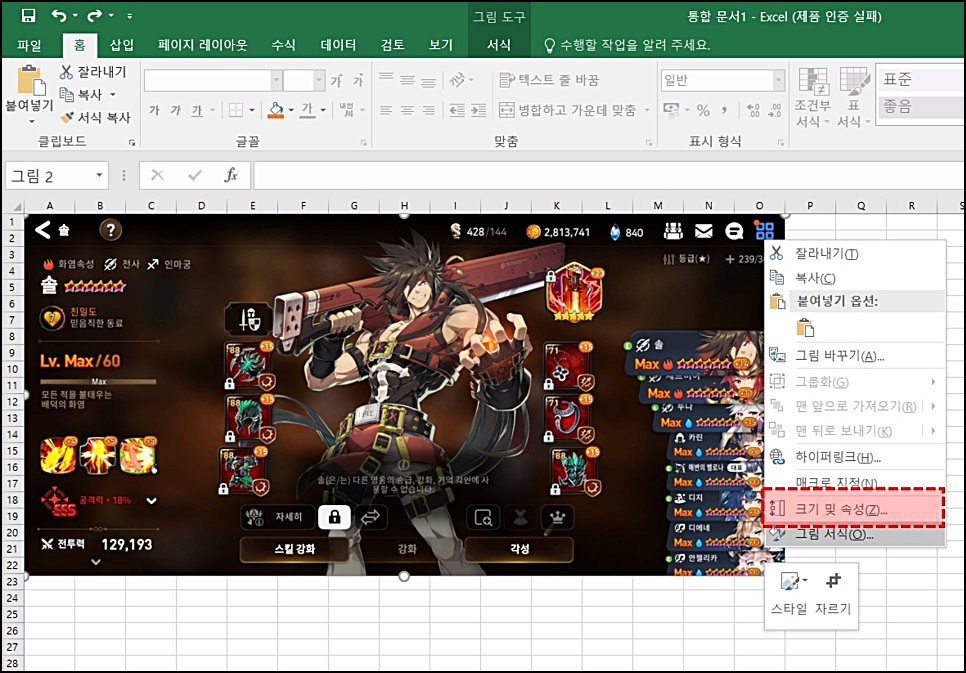This screenshot has width=966, height=673.
Task: Click the paste option icon under 붙여넣기 옵션
Action: click(x=805, y=327)
